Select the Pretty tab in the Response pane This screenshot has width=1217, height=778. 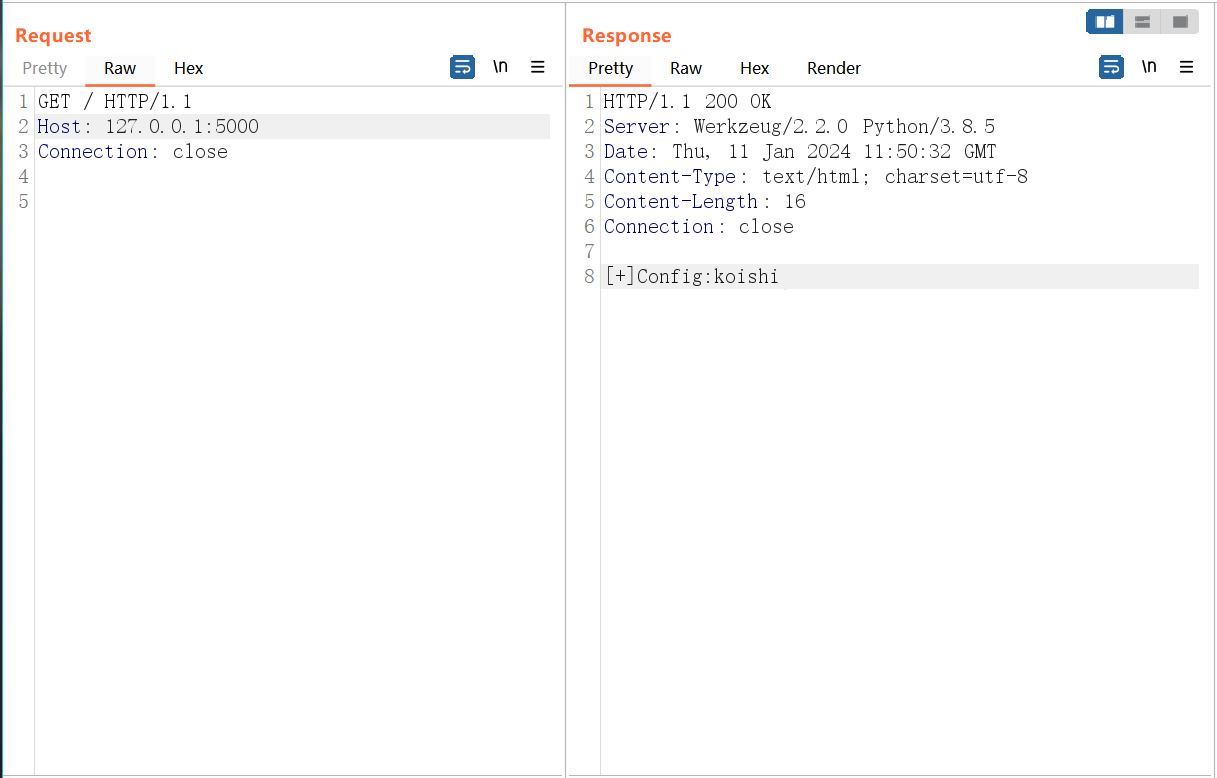point(610,68)
